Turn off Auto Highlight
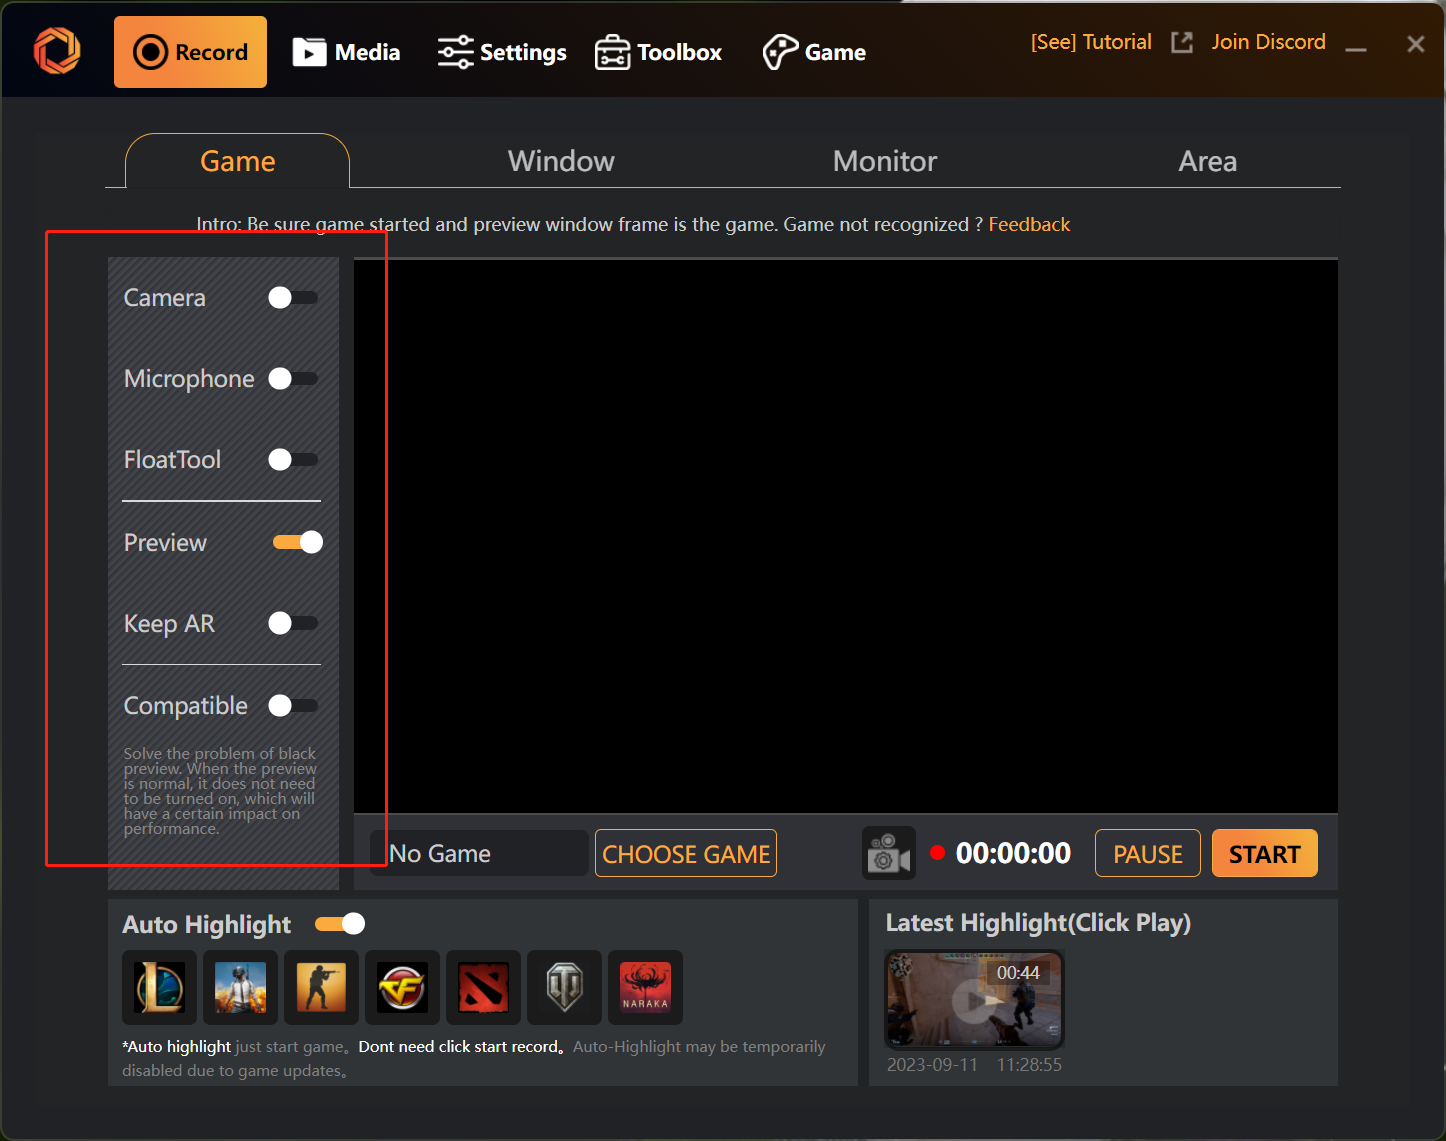 click(340, 924)
